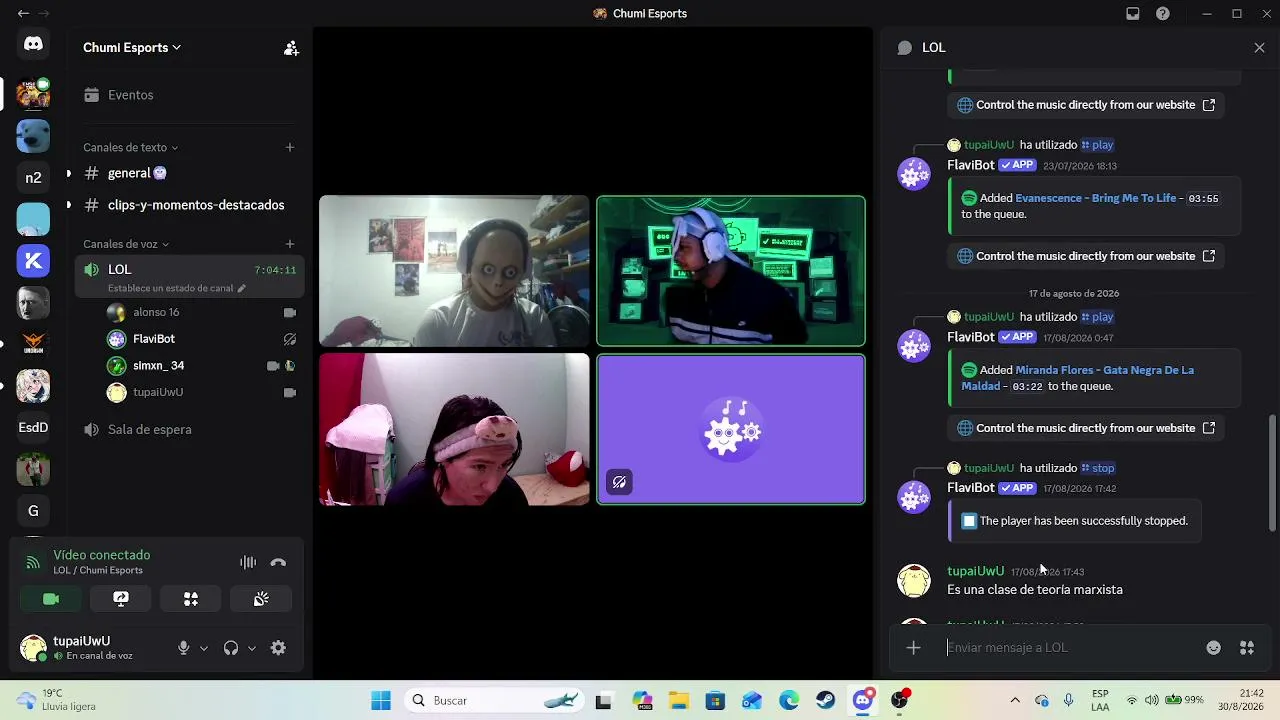Click FlaviBot name in the stop message

pos(970,488)
